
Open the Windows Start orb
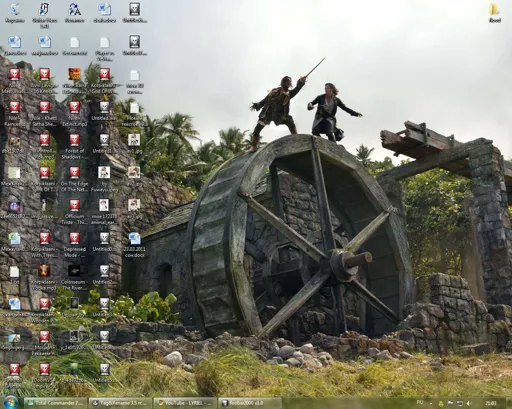point(10,402)
